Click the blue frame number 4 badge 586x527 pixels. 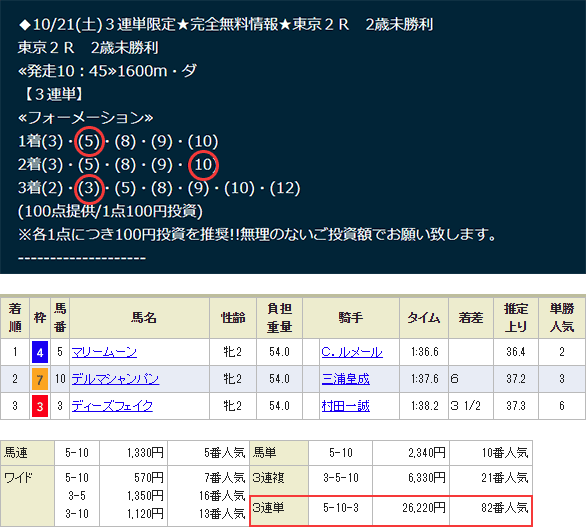click(40, 352)
